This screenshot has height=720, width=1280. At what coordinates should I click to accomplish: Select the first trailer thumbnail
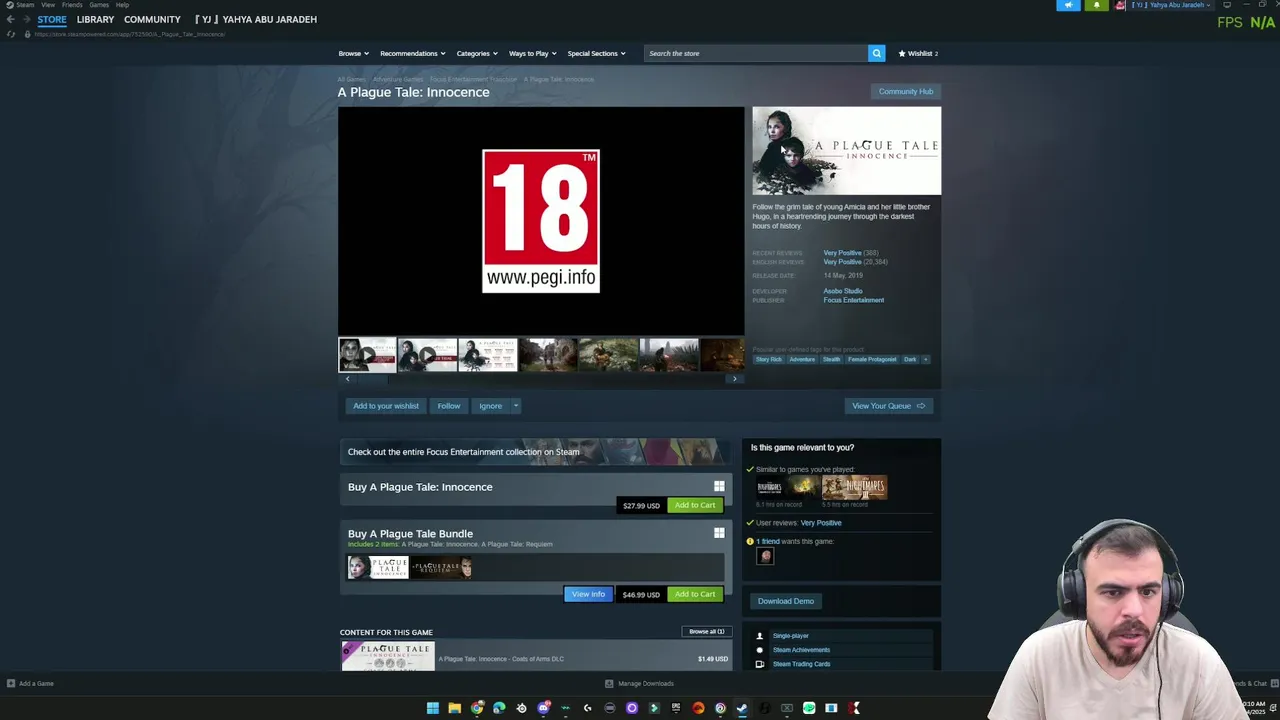(367, 355)
